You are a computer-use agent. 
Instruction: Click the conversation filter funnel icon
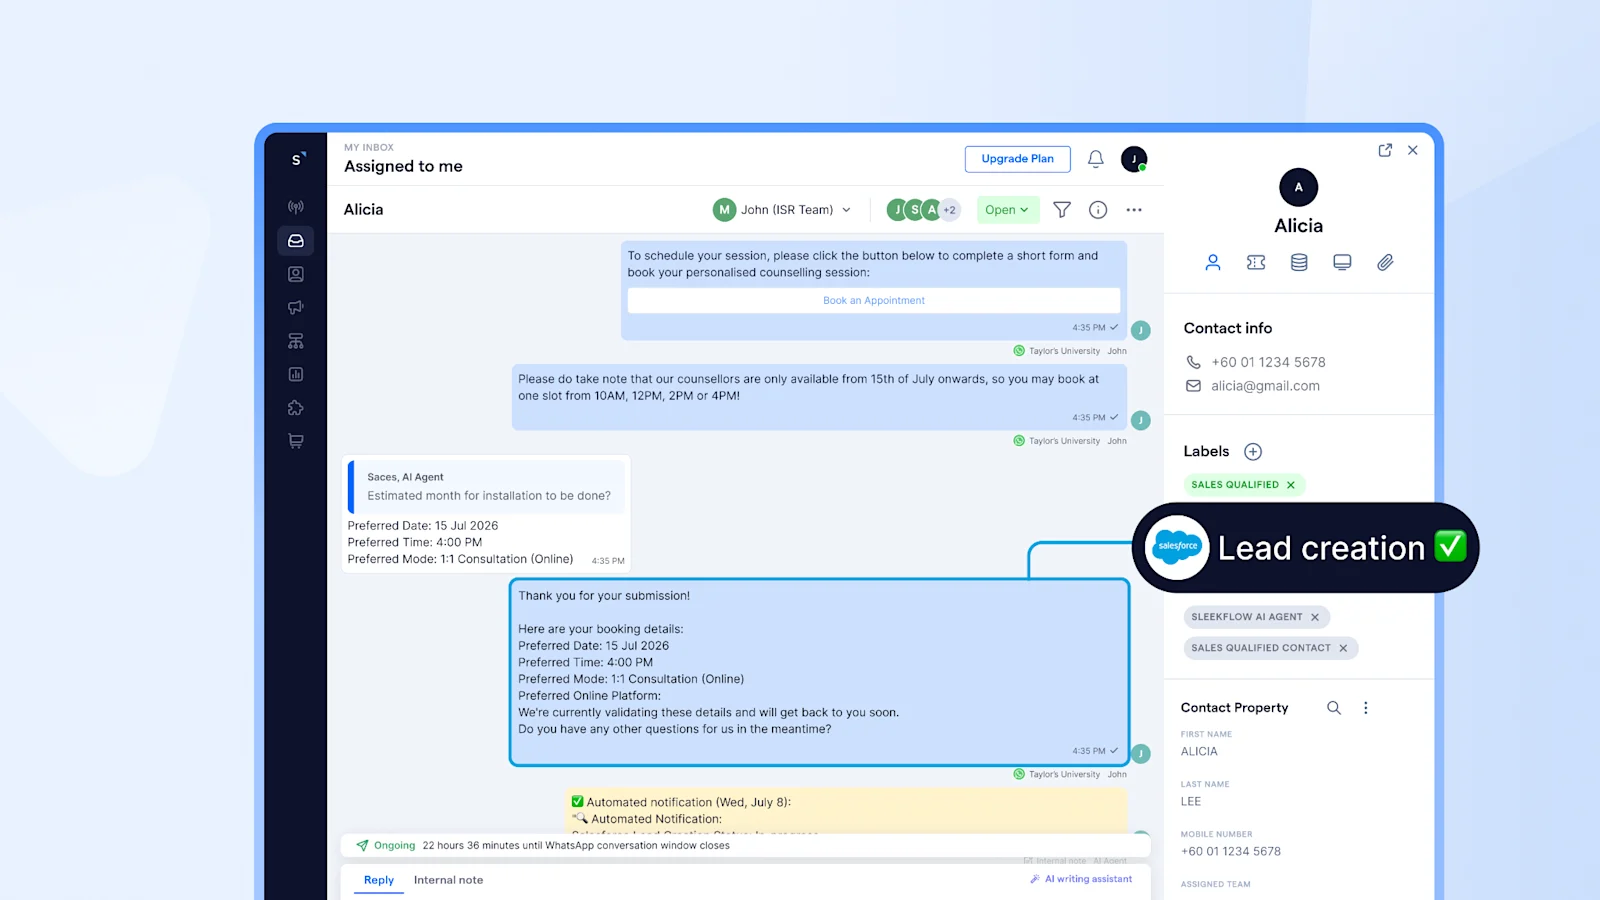click(1062, 210)
